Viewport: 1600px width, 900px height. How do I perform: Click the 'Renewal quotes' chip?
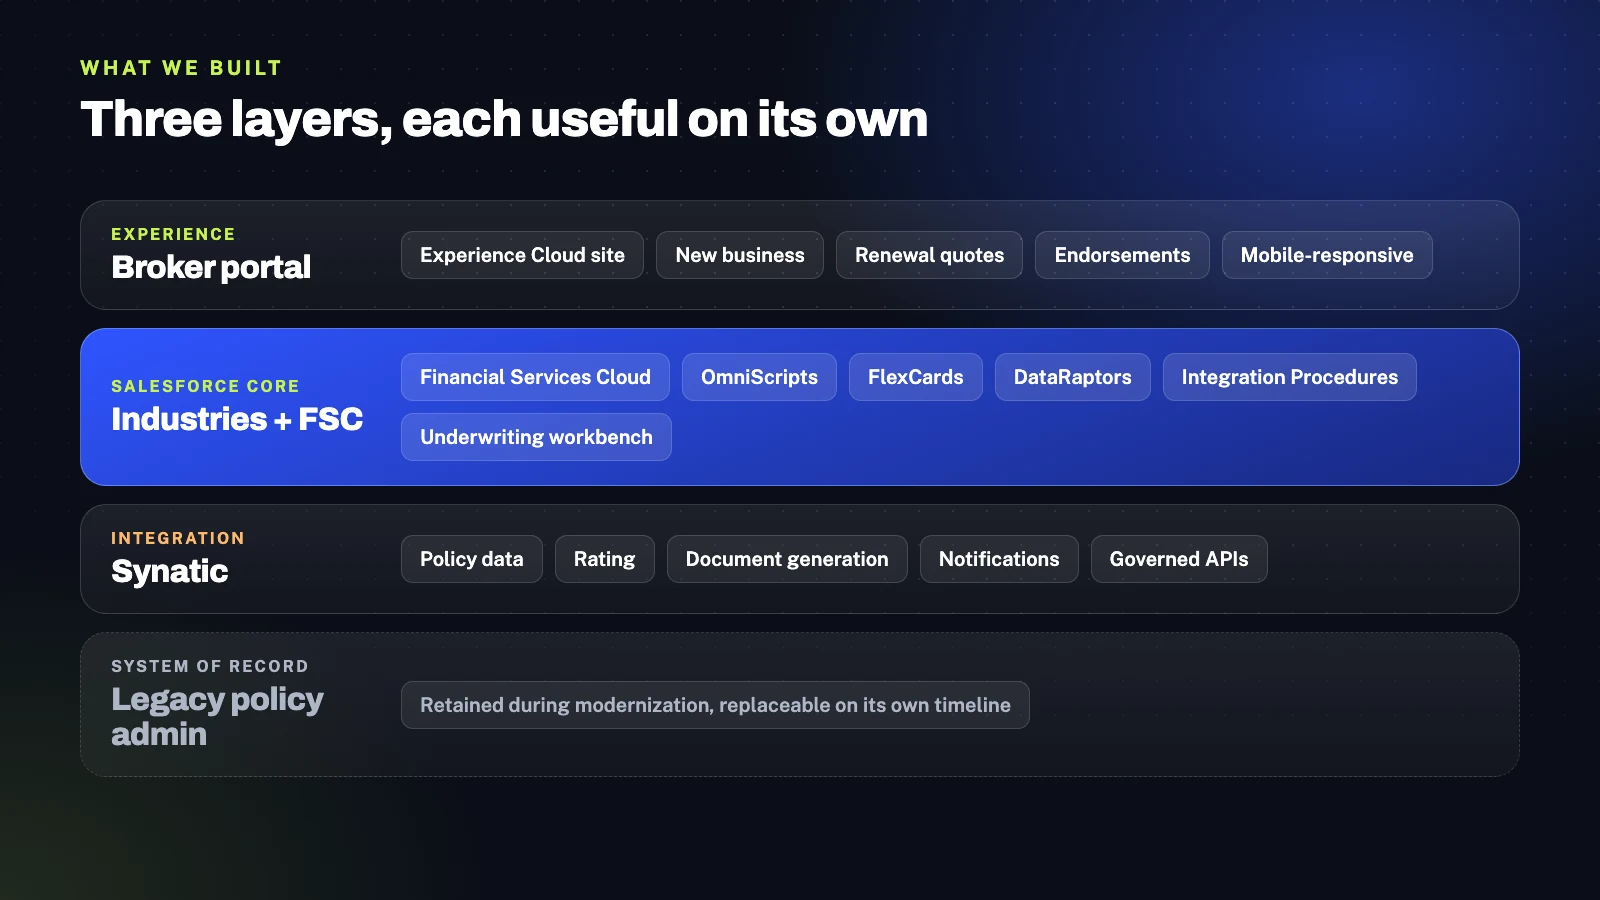pos(929,255)
